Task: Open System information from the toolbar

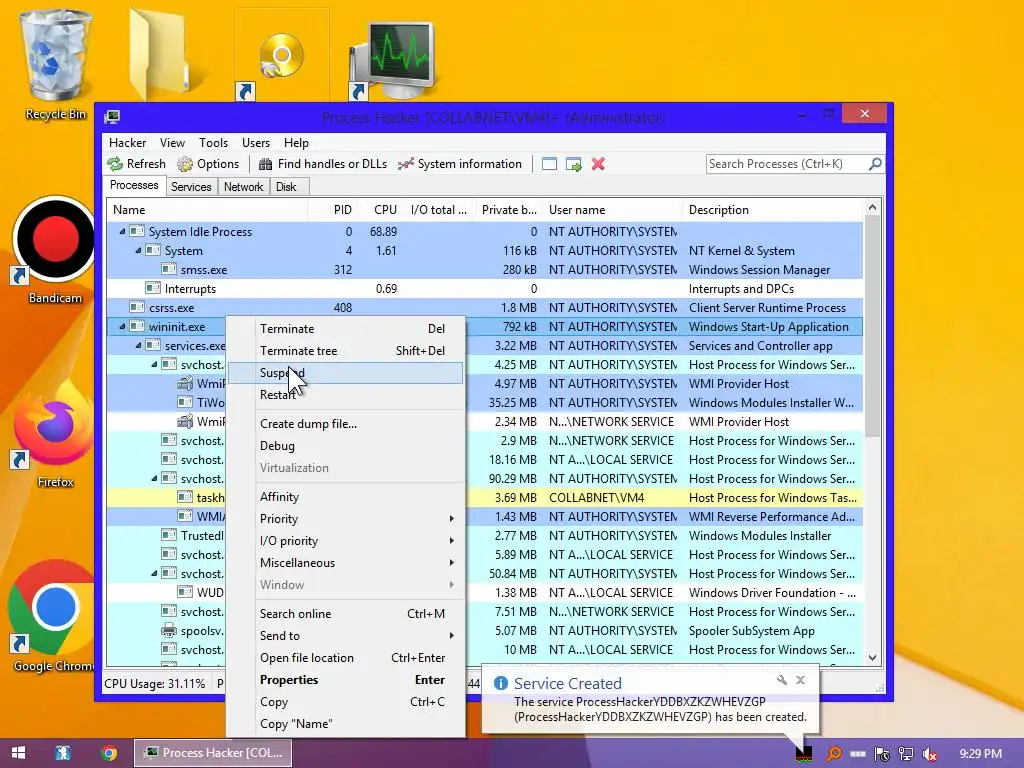Action: pos(460,164)
